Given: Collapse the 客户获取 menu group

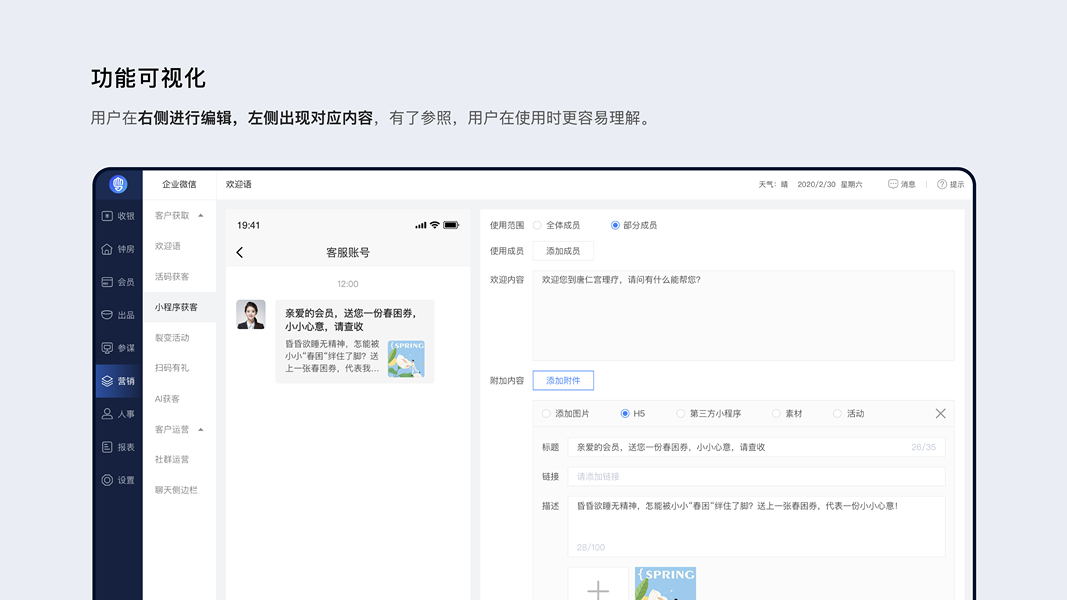Looking at the screenshot, I should [201, 216].
